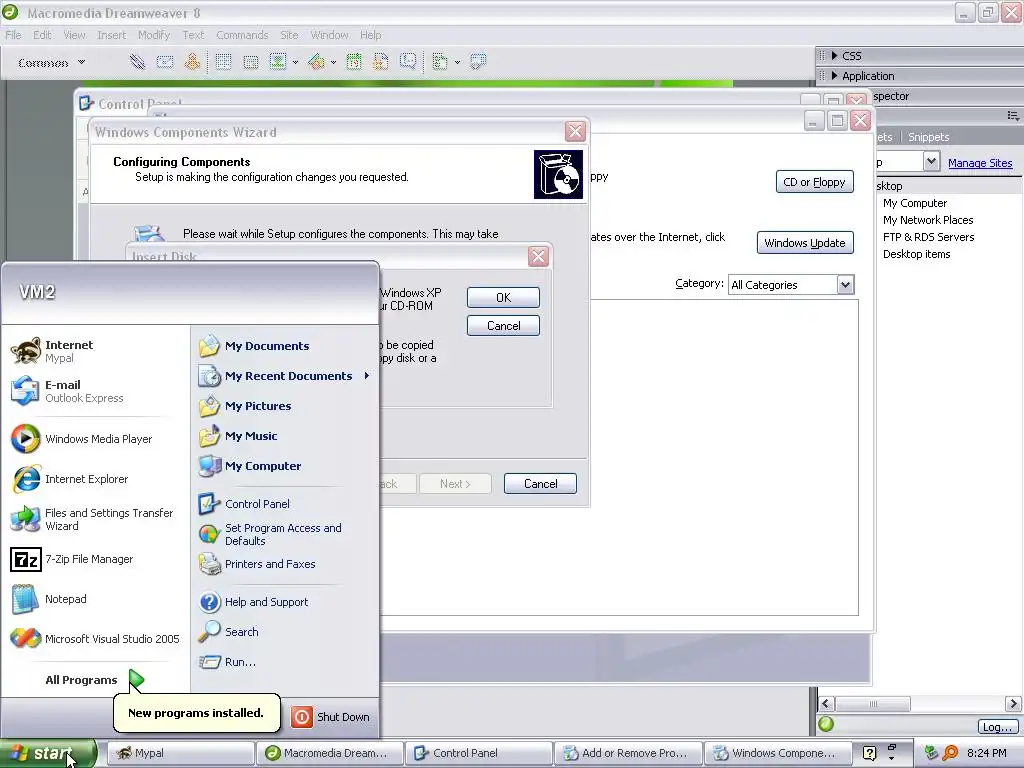Image resolution: width=1024 pixels, height=768 pixels.
Task: Open the Insert menu in Dreamweaver
Action: (112, 35)
